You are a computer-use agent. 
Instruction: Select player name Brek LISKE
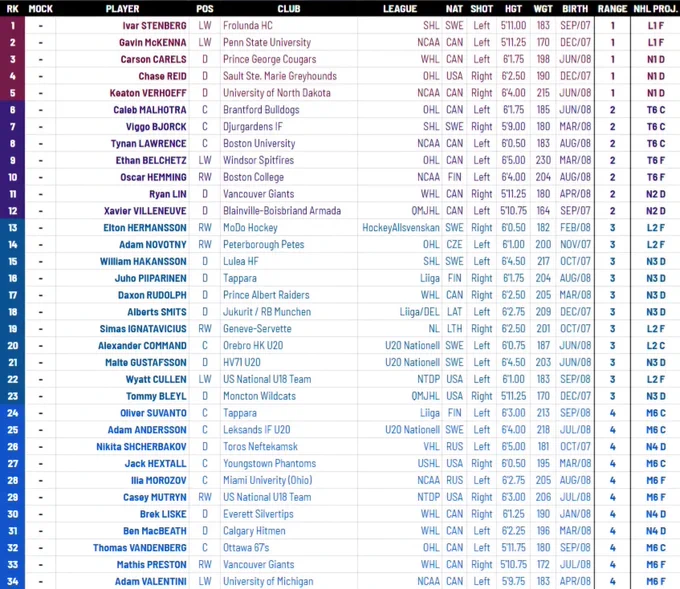(163, 514)
